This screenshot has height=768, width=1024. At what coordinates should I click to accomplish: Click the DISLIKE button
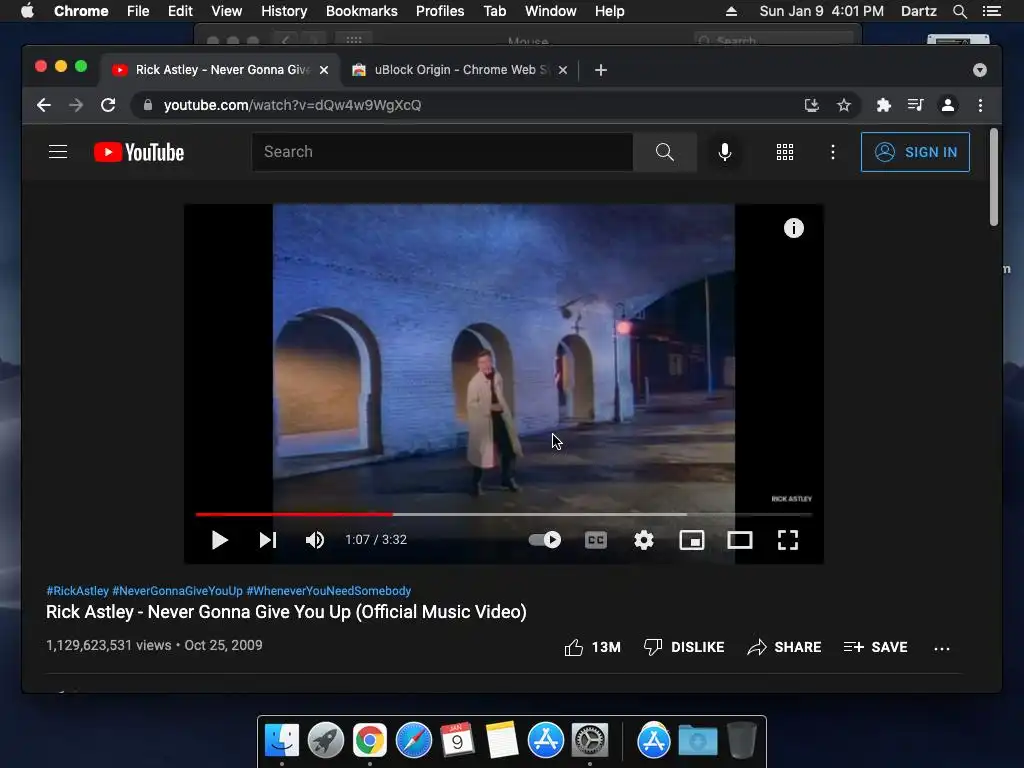[x=684, y=647]
